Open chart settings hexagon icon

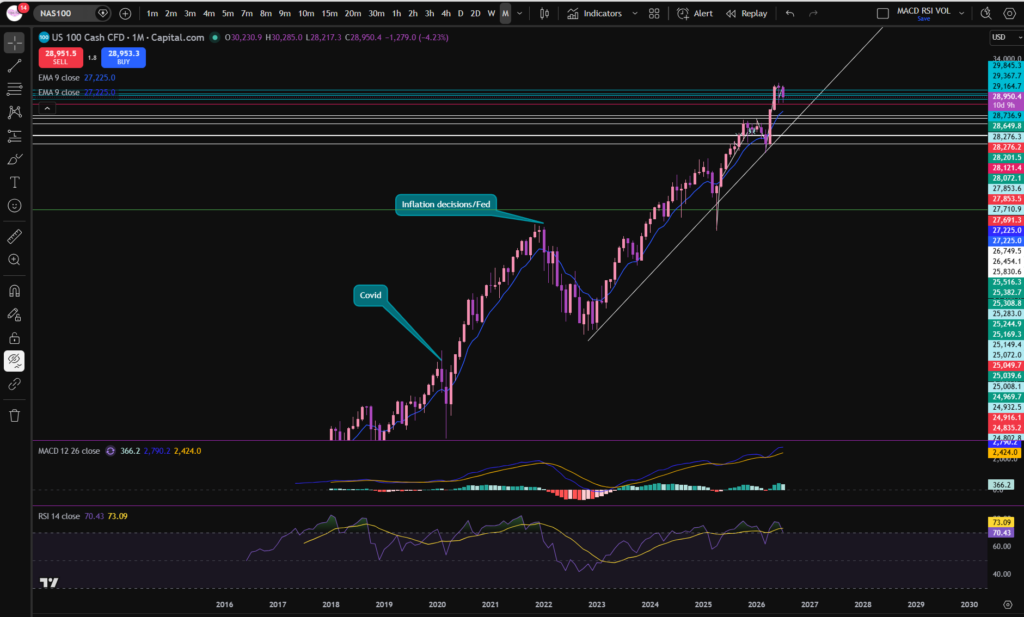point(1009,13)
